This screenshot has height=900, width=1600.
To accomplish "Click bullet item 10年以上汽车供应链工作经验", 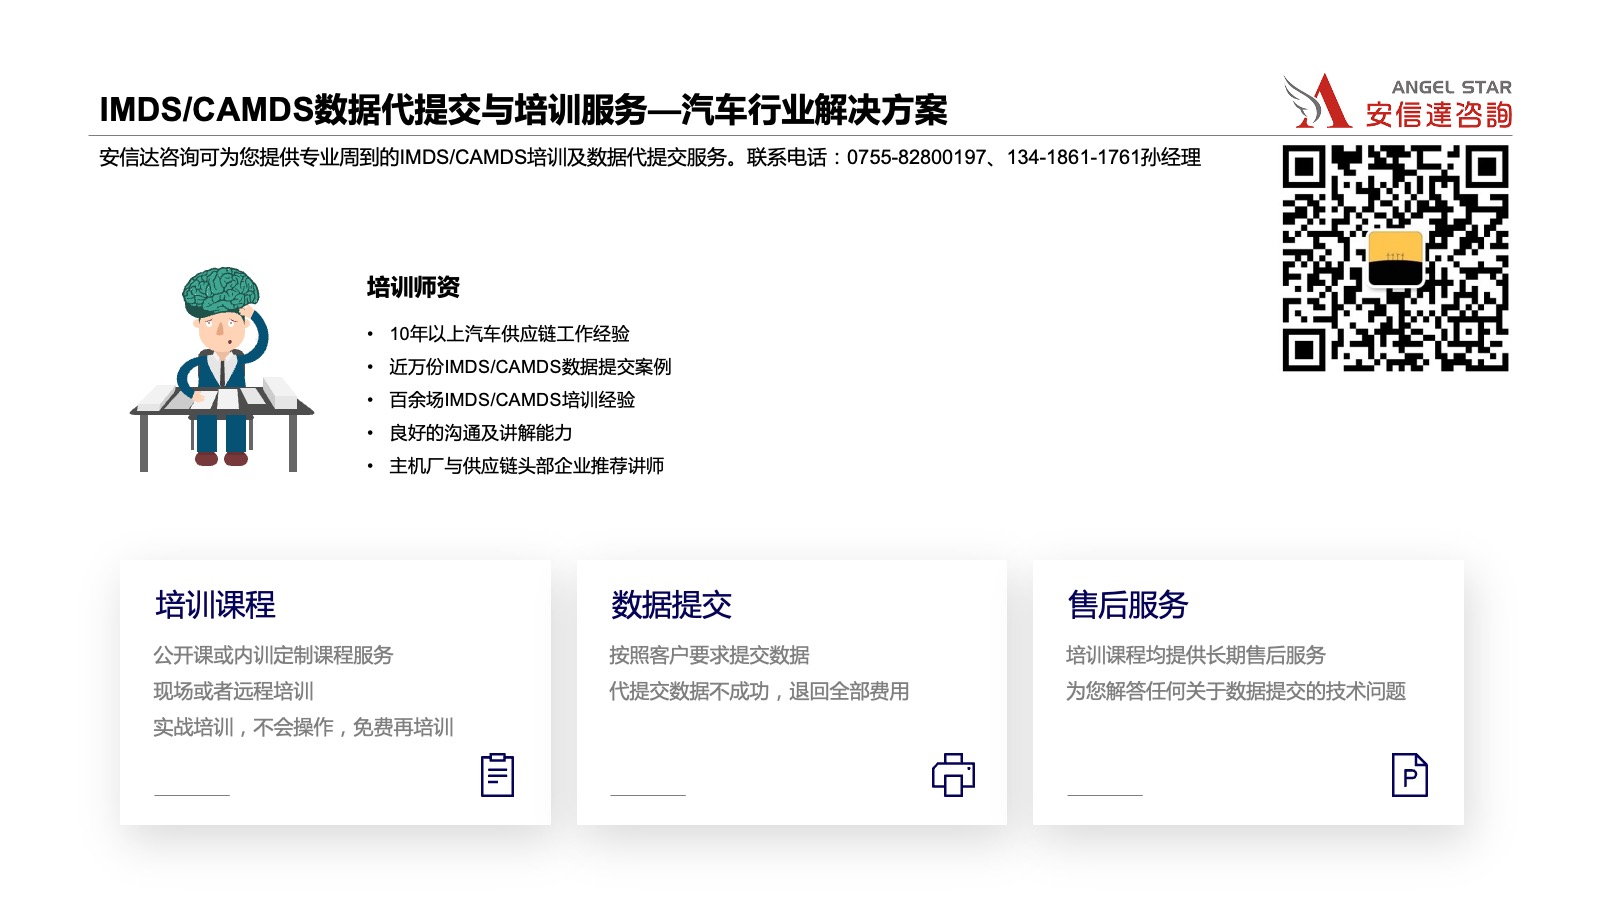I will pyautogui.click(x=510, y=336).
